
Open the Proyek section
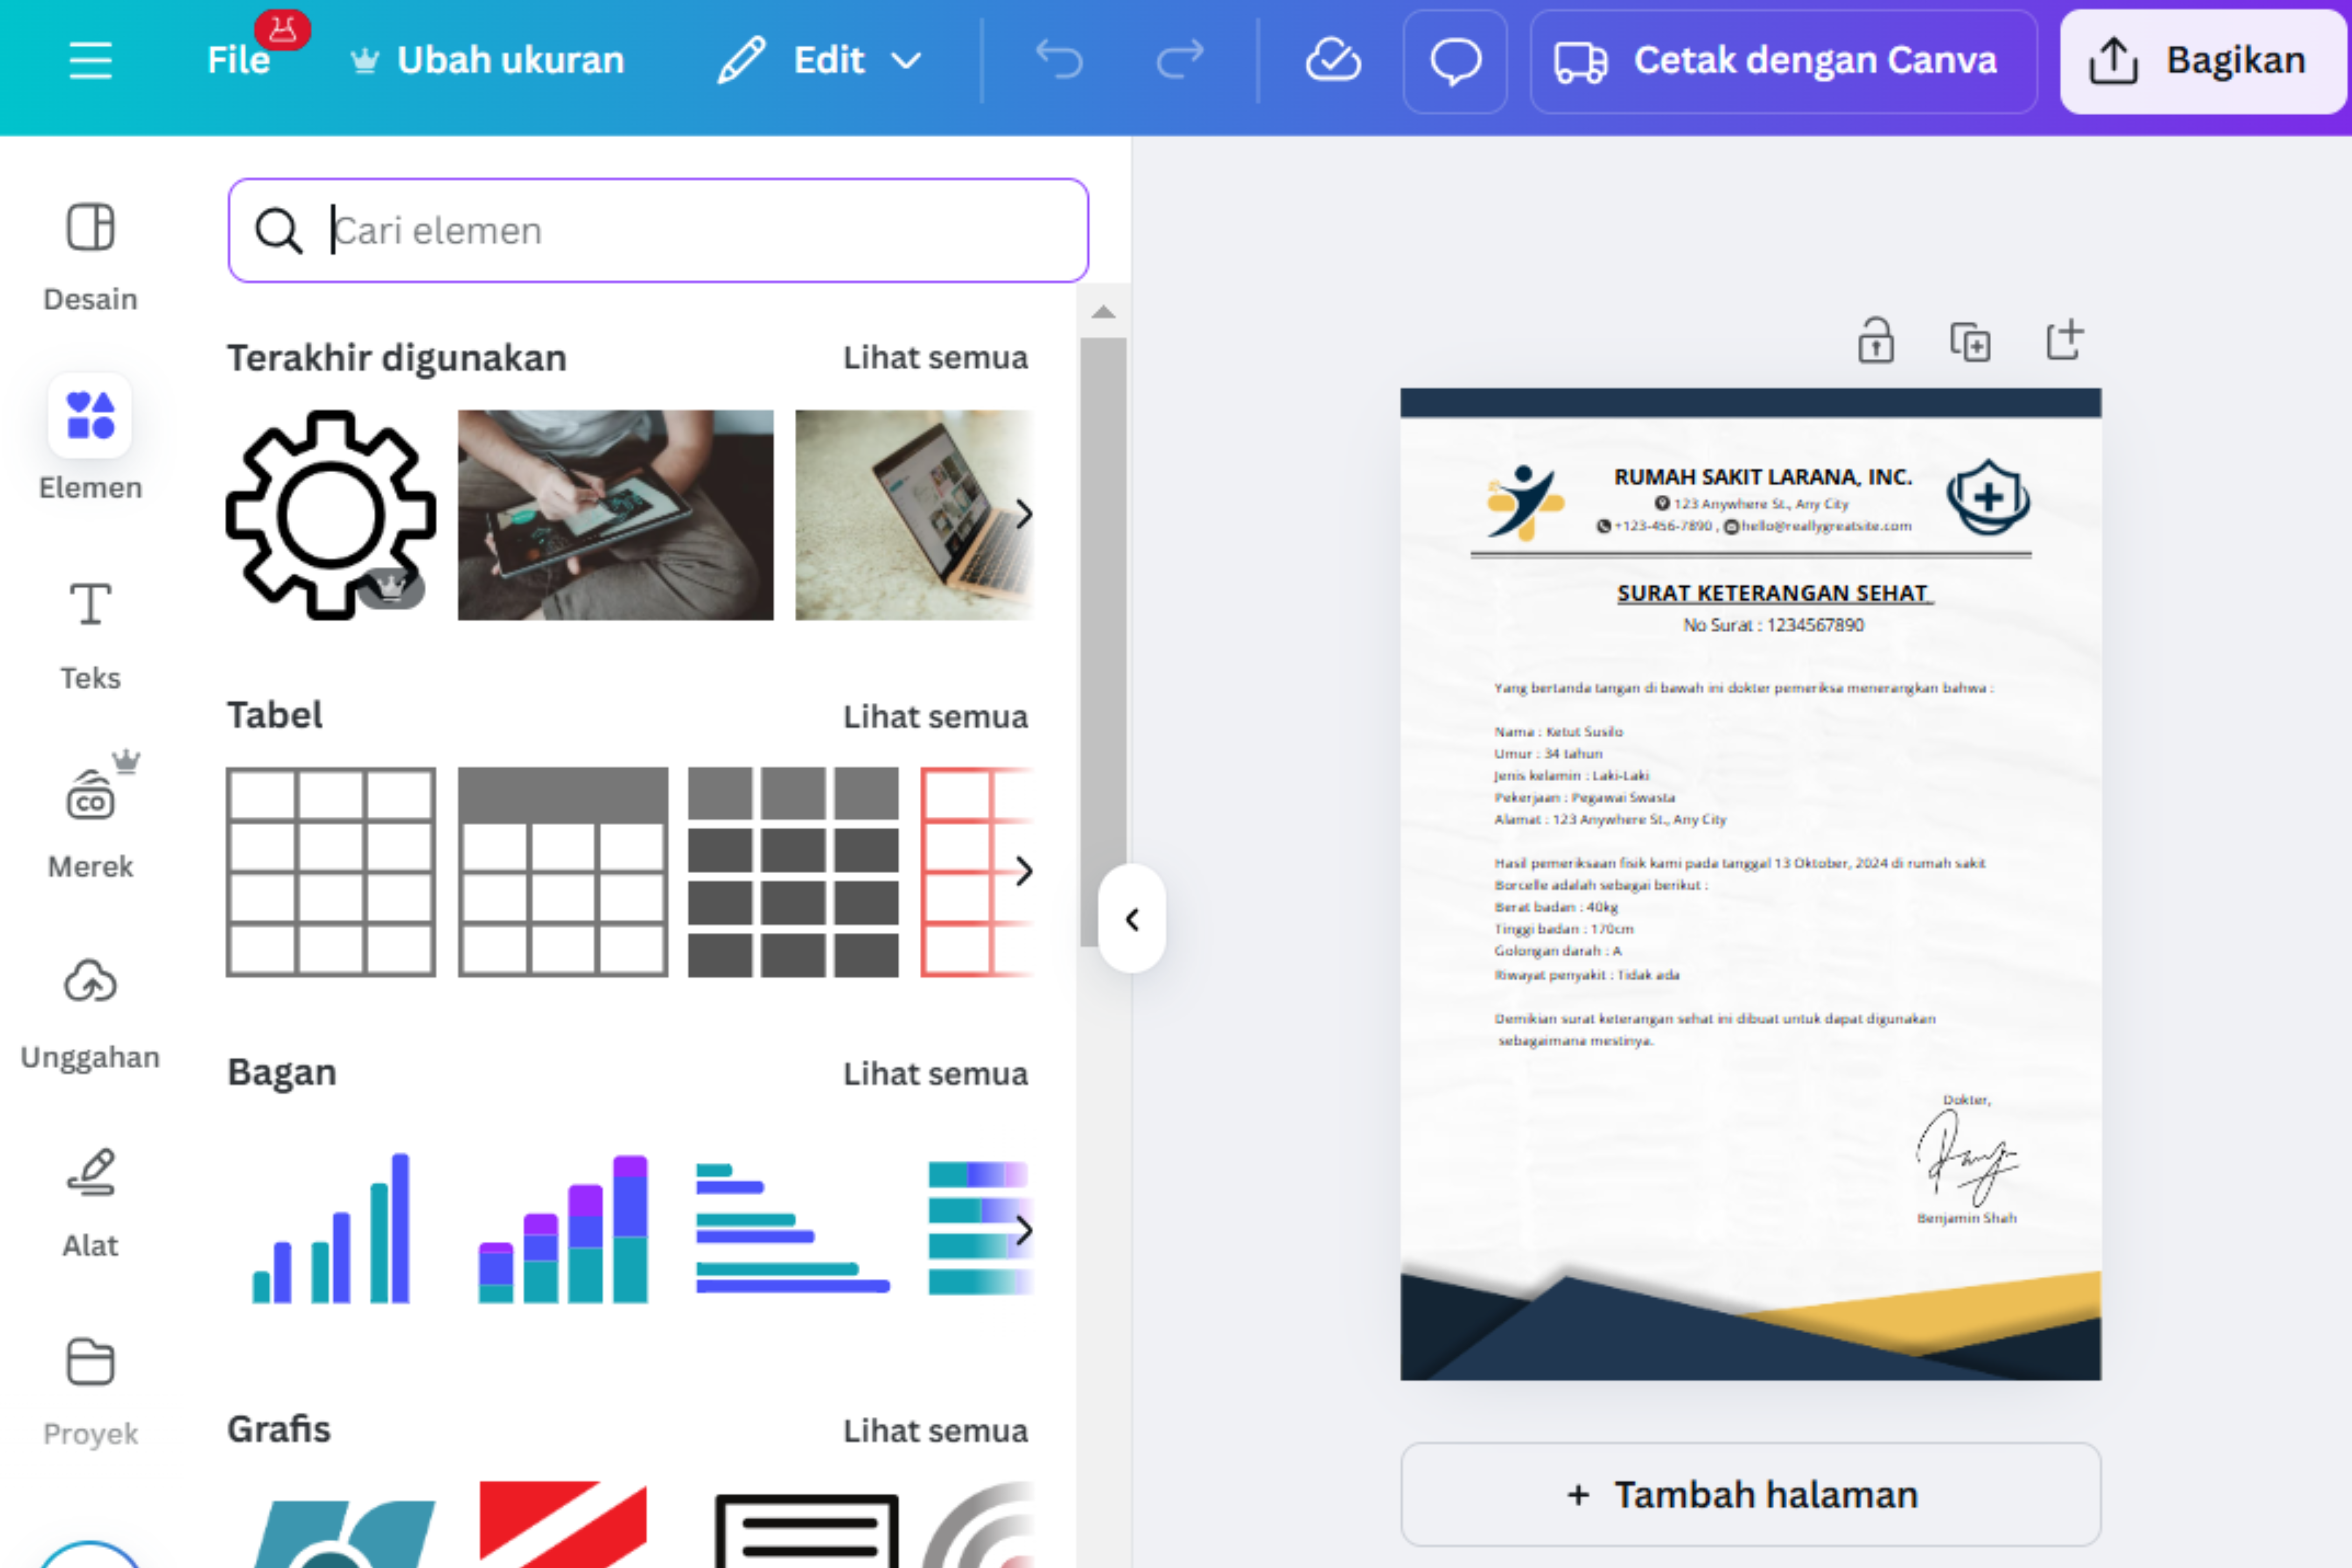coord(90,1385)
